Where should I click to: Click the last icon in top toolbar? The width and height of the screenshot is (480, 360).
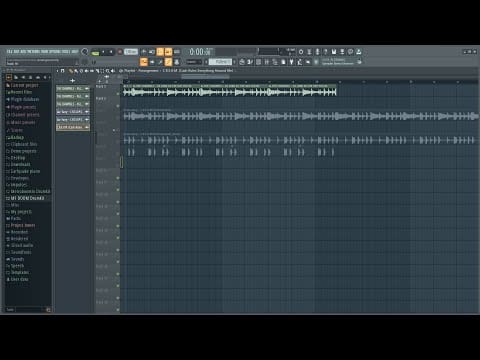(359, 52)
